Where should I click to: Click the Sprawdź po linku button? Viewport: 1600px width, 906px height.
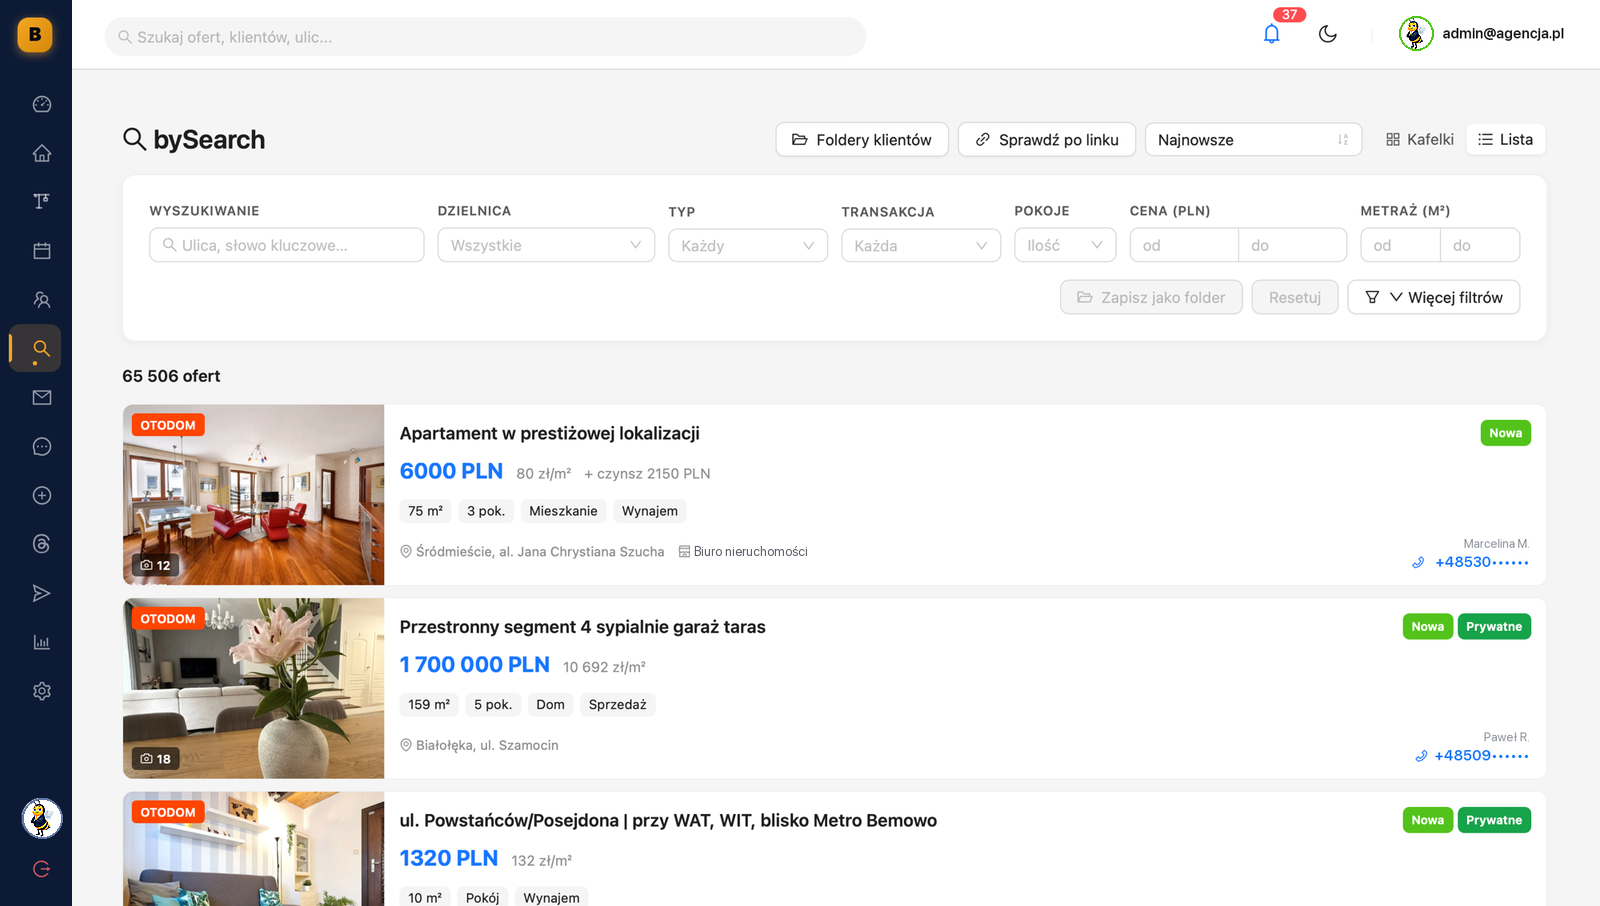(1047, 140)
